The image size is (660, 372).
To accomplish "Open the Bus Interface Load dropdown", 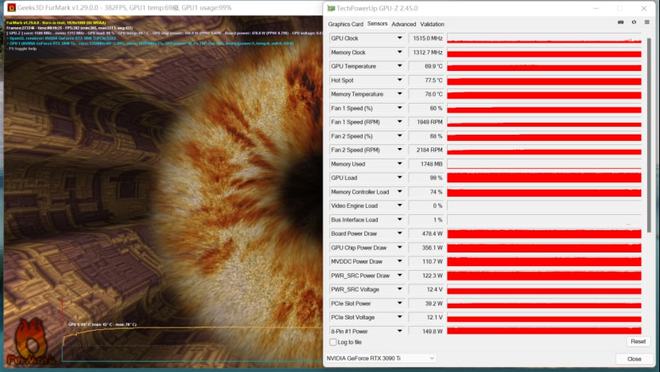I will (399, 220).
